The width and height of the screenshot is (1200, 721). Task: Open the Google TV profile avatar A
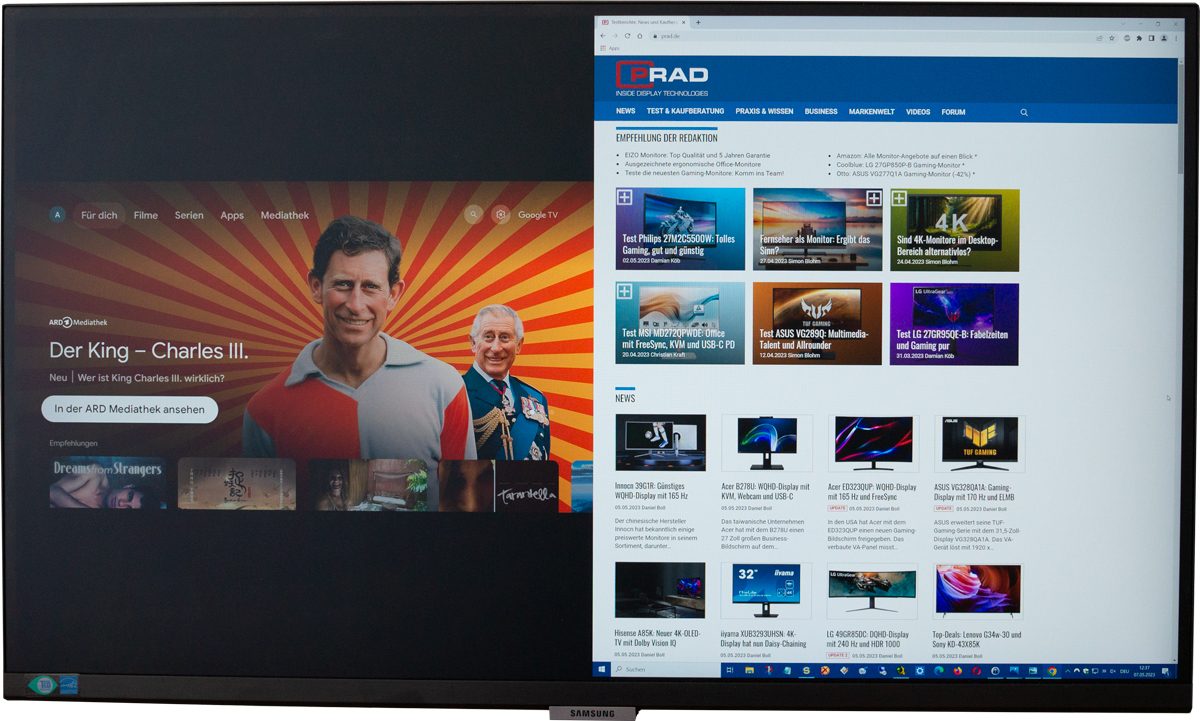click(58, 215)
